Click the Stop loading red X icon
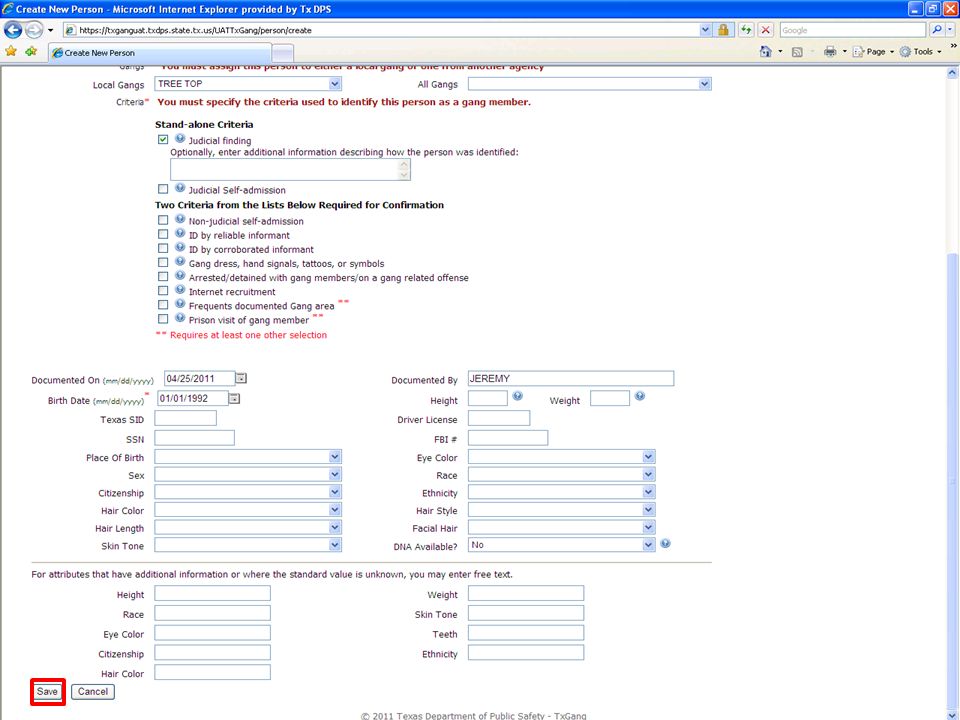The width and height of the screenshot is (960, 720). tap(765, 29)
